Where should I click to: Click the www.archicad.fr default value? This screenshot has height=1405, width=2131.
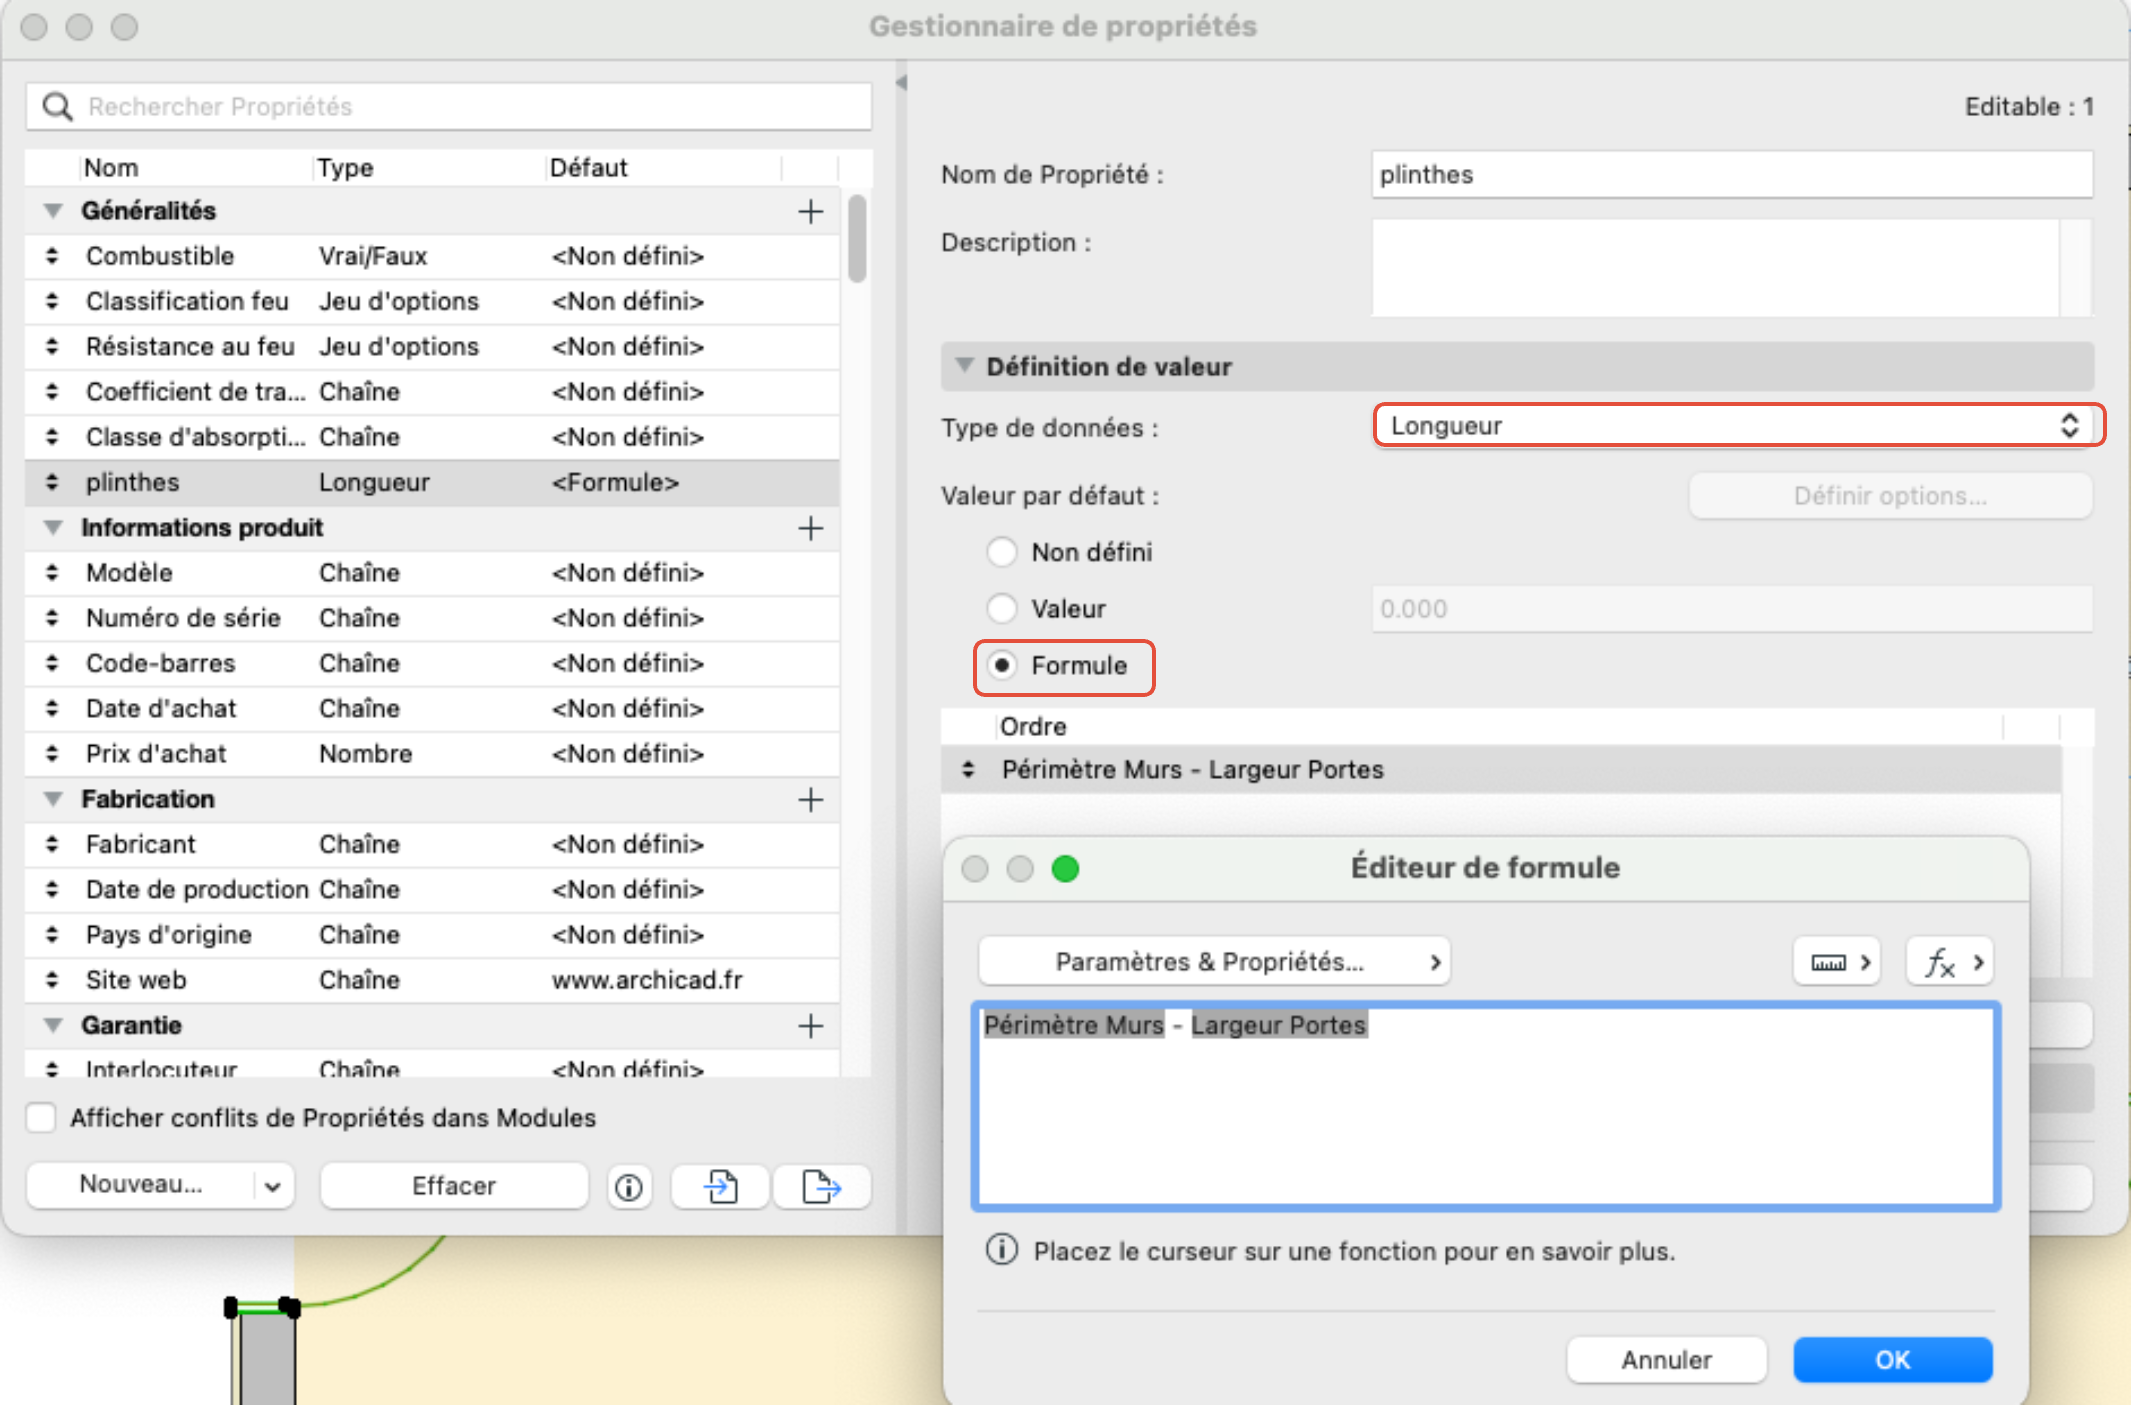[x=647, y=980]
